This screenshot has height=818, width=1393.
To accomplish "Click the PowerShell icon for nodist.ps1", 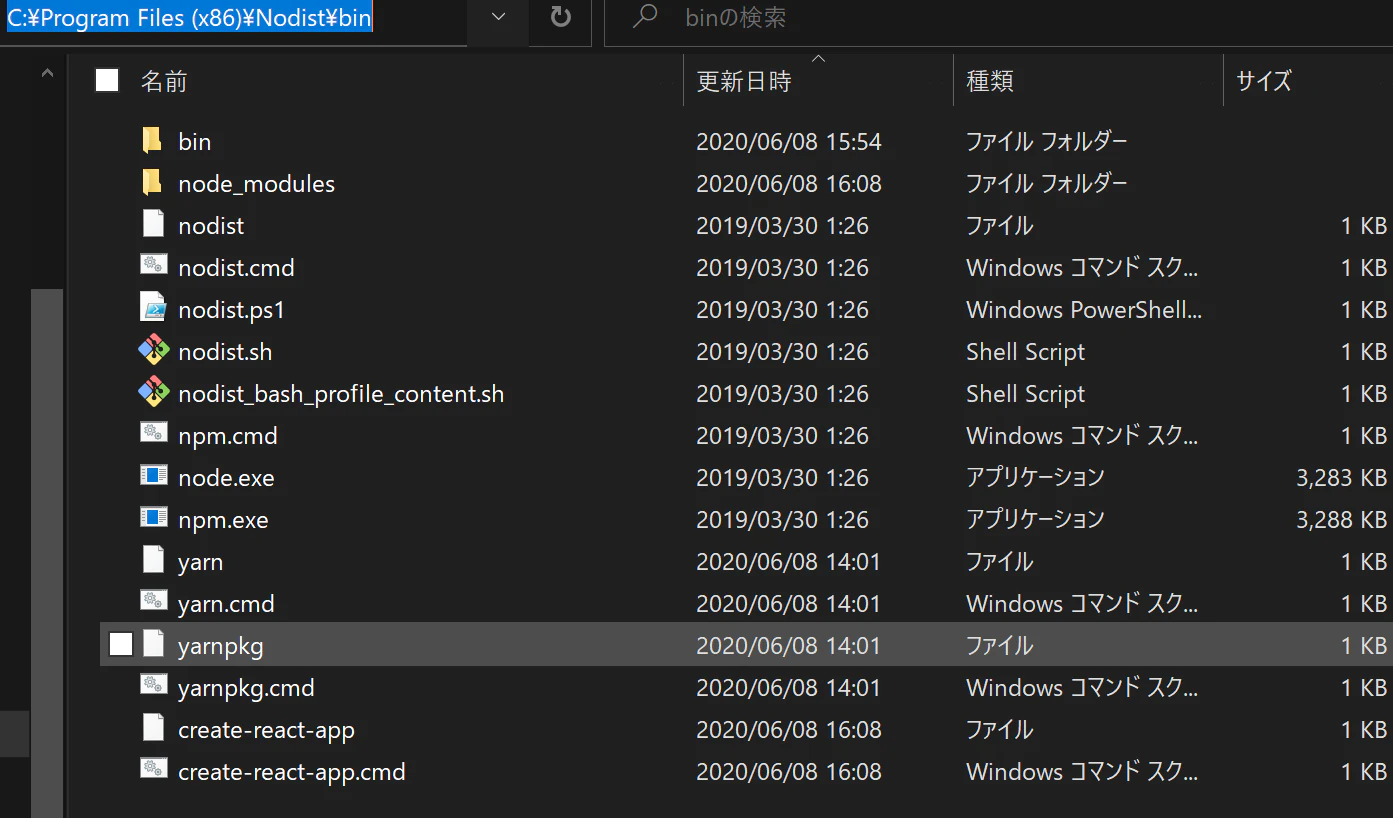I will click(x=153, y=309).
